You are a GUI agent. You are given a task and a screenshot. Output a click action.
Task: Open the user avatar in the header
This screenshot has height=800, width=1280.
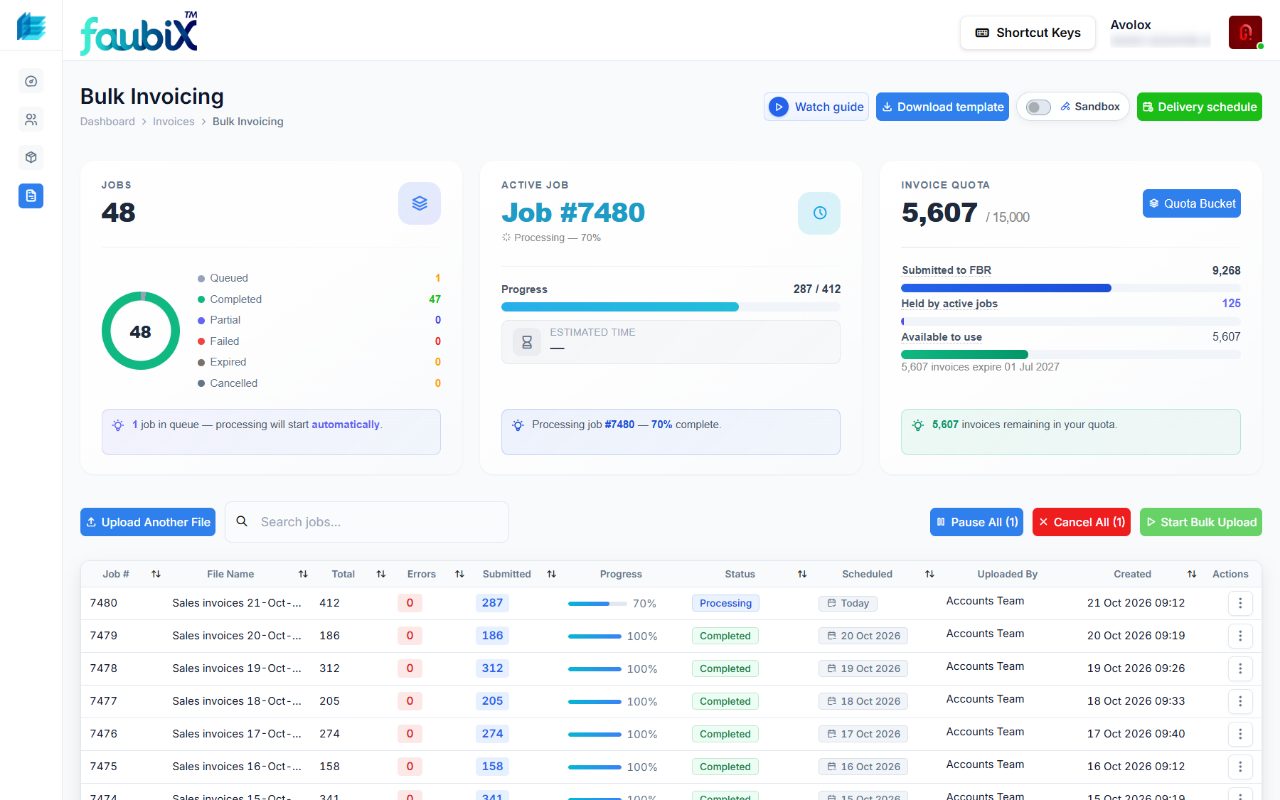click(x=1245, y=32)
